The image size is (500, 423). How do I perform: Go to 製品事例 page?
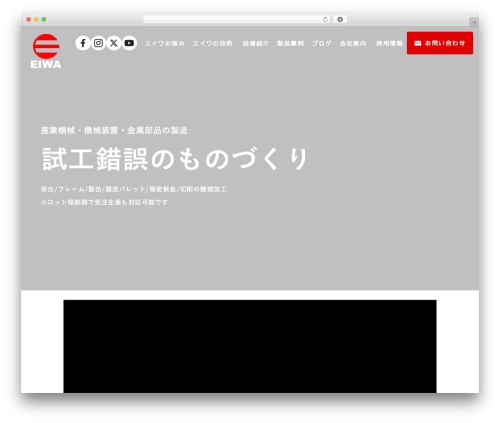pos(290,43)
